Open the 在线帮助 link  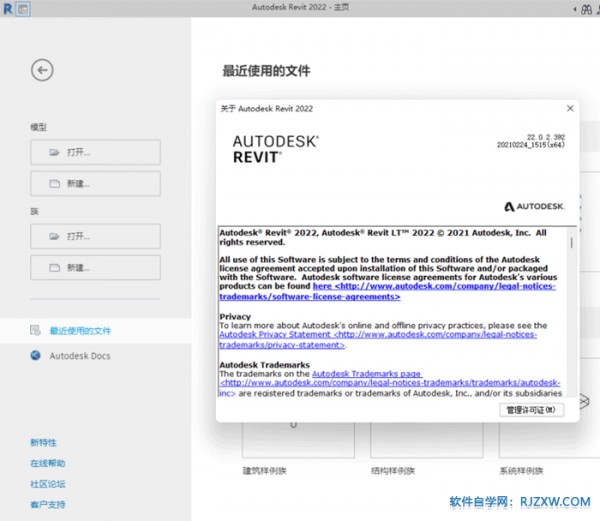[x=48, y=463]
